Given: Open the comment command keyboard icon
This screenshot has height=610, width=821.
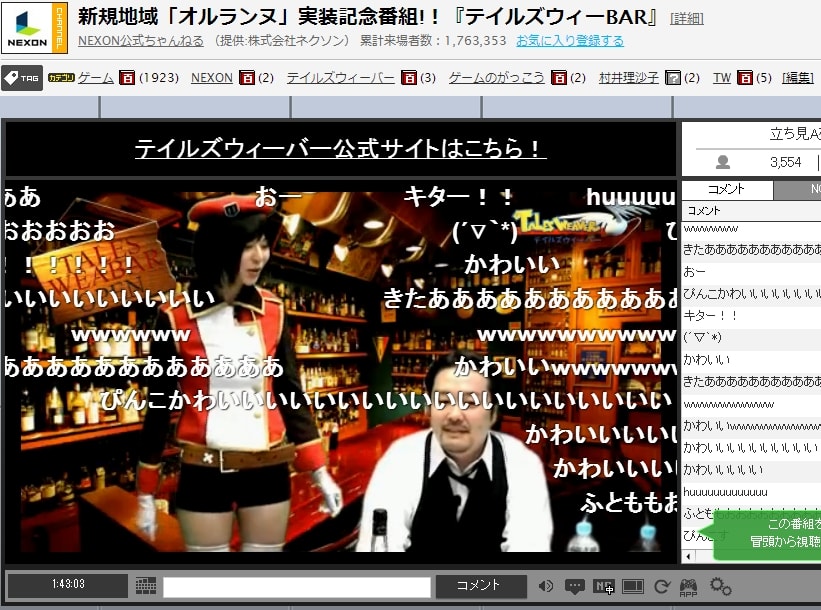Looking at the screenshot, I should click(146, 585).
